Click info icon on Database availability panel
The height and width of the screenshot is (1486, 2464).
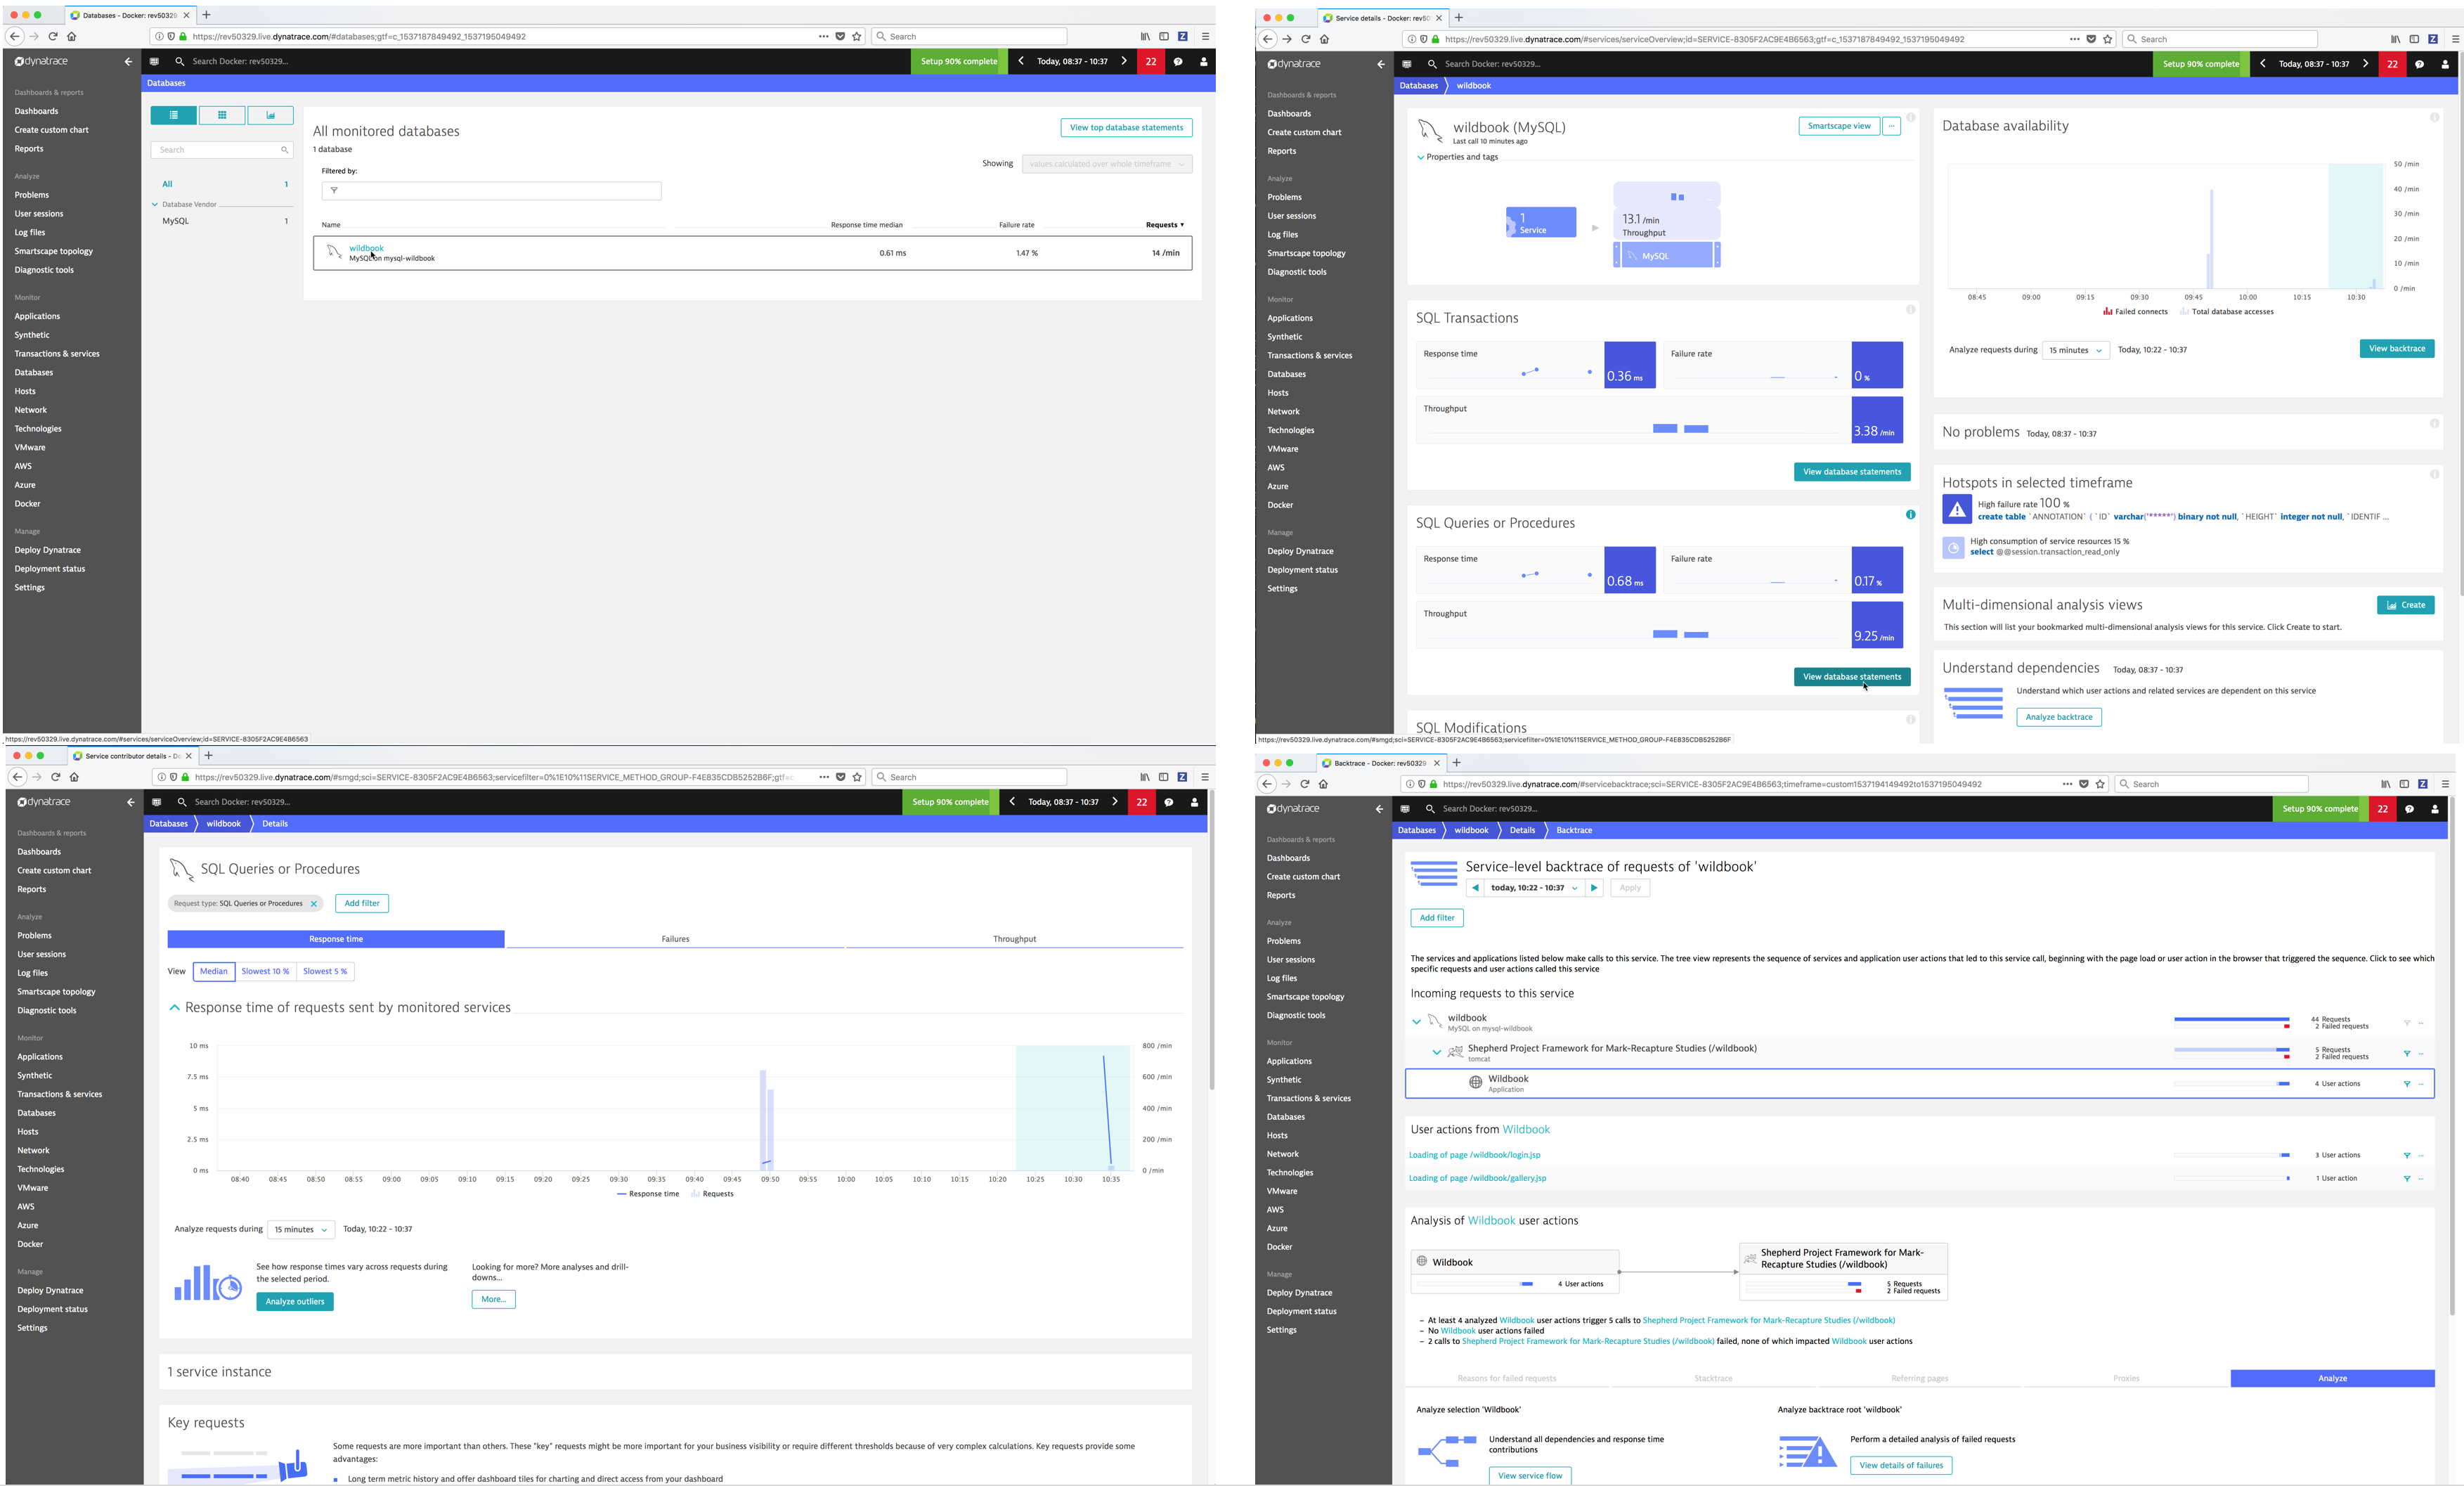[x=2434, y=117]
